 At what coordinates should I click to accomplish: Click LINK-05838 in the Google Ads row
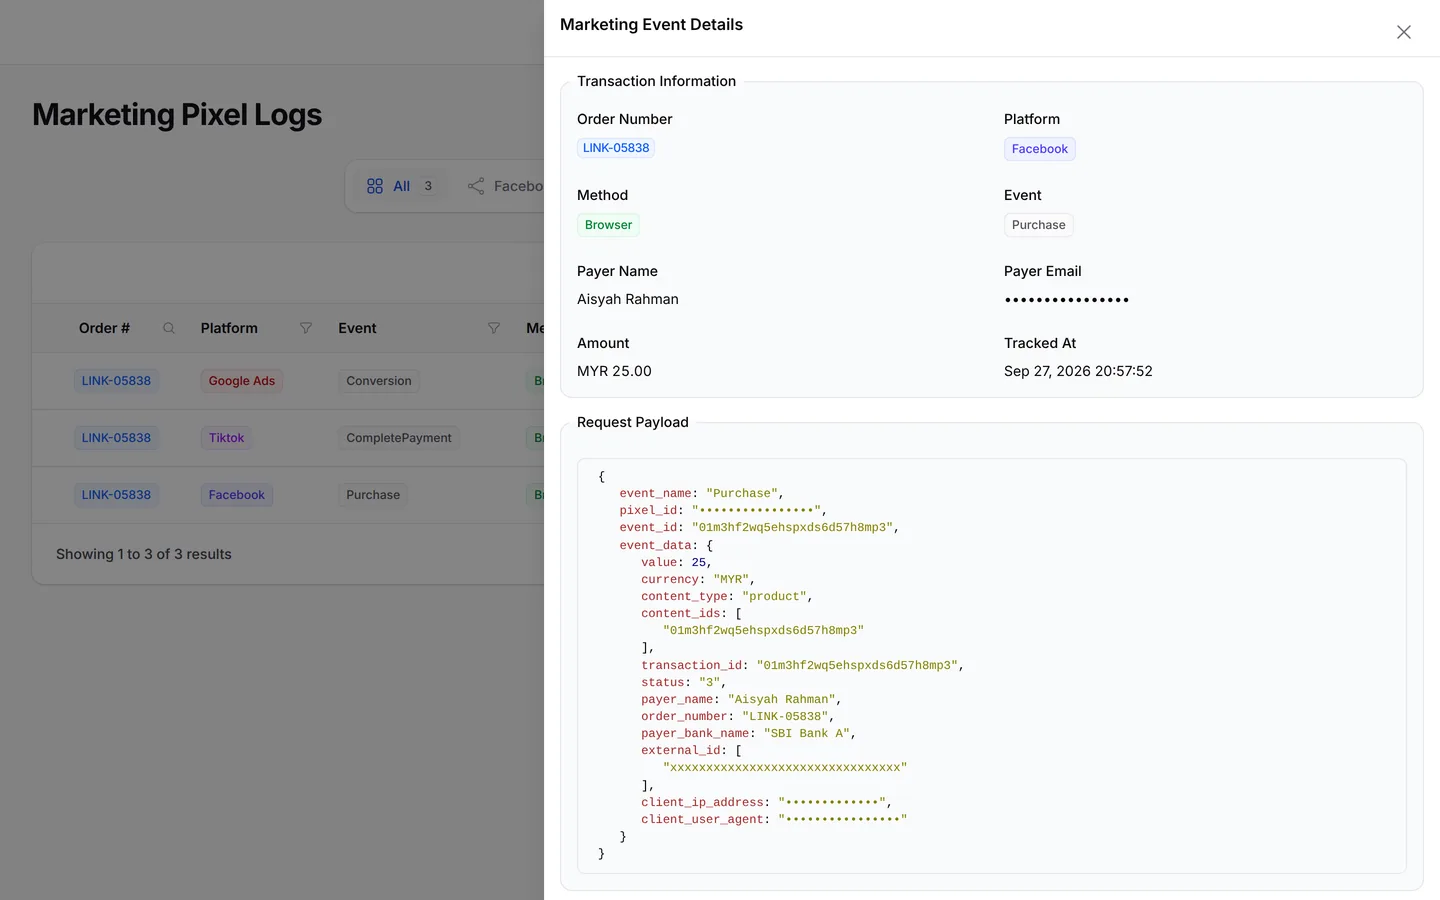pos(116,381)
